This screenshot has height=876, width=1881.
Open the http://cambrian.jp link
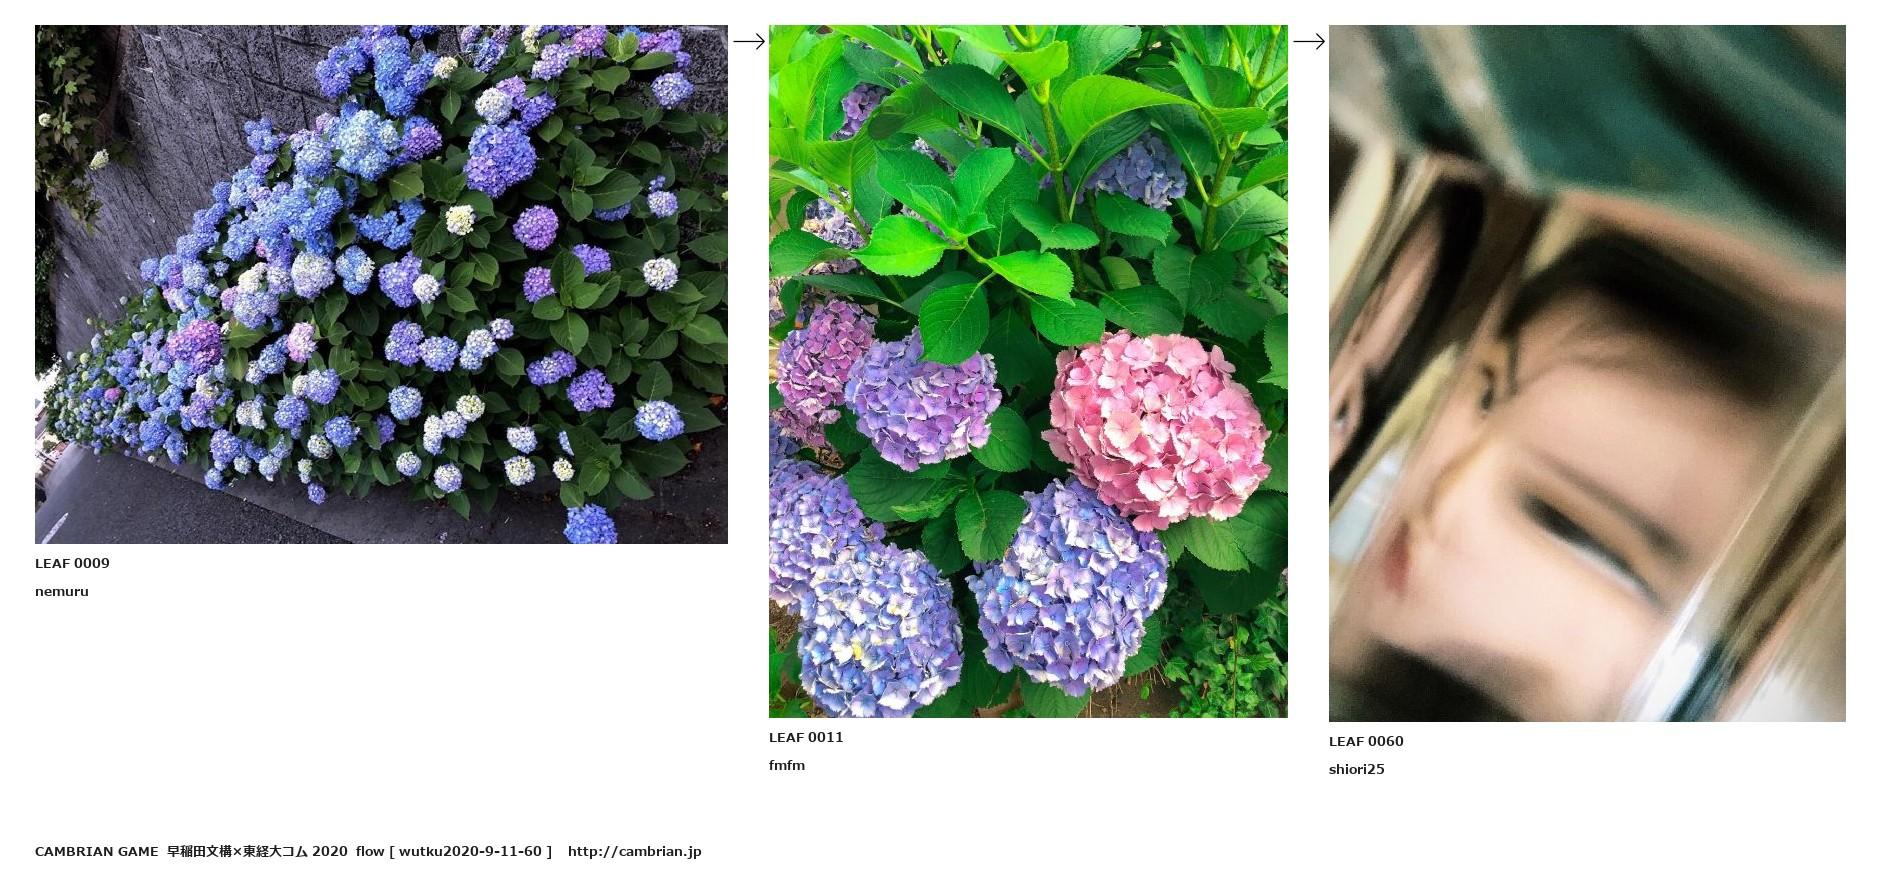635,851
